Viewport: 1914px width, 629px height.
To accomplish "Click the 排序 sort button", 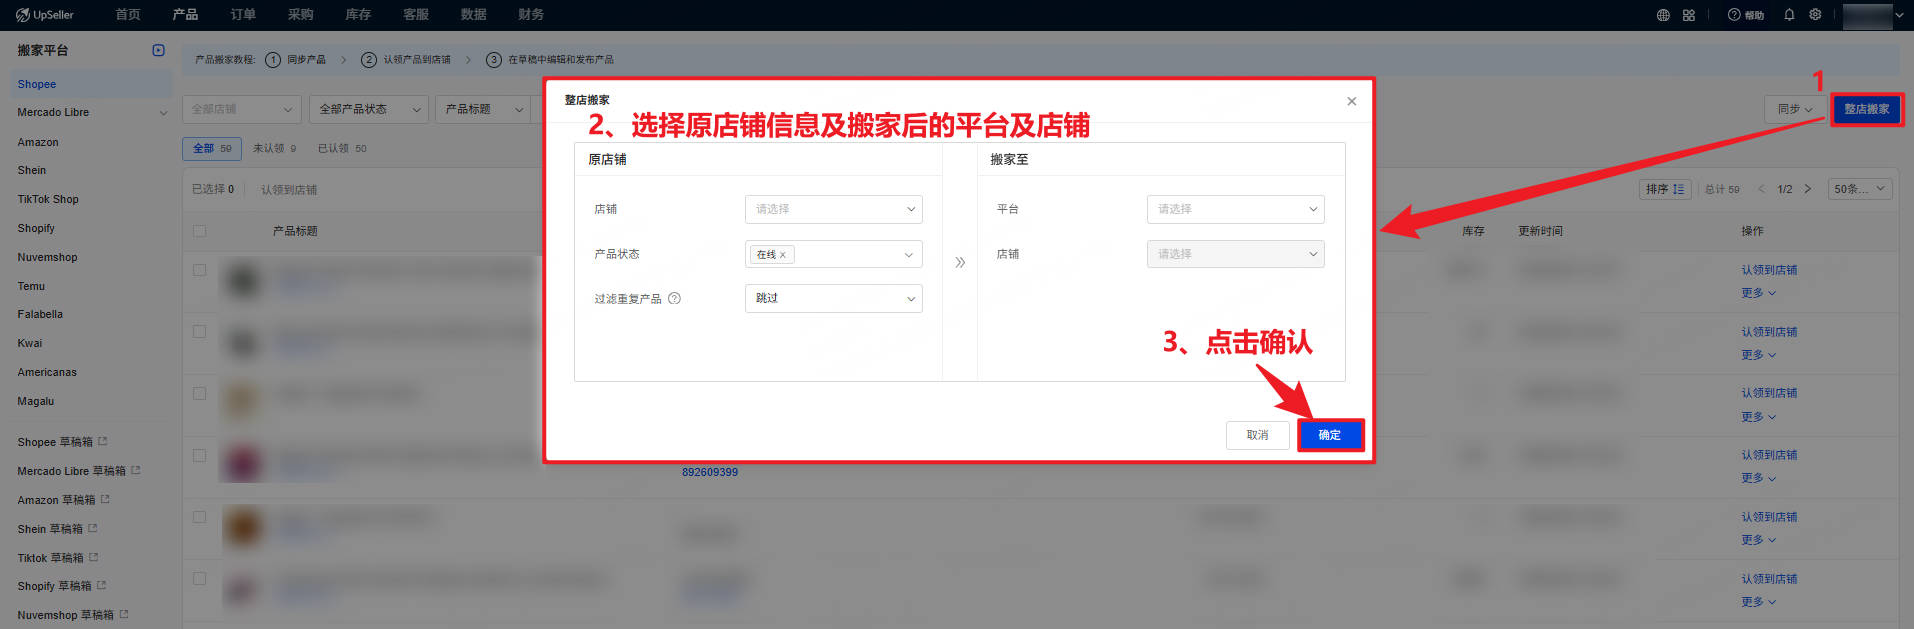I will [x=1666, y=189].
